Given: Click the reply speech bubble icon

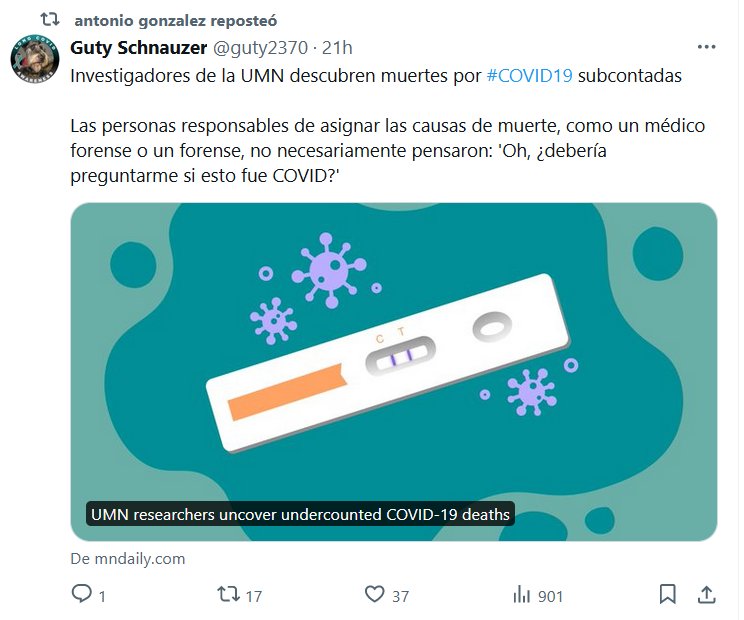Looking at the screenshot, I should [82, 594].
